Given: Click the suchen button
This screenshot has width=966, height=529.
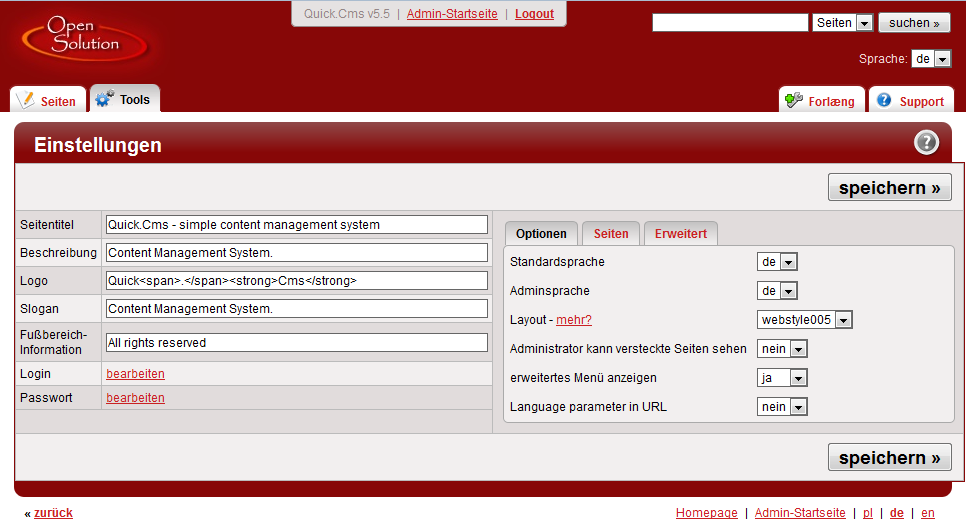Looking at the screenshot, I should [x=914, y=23].
